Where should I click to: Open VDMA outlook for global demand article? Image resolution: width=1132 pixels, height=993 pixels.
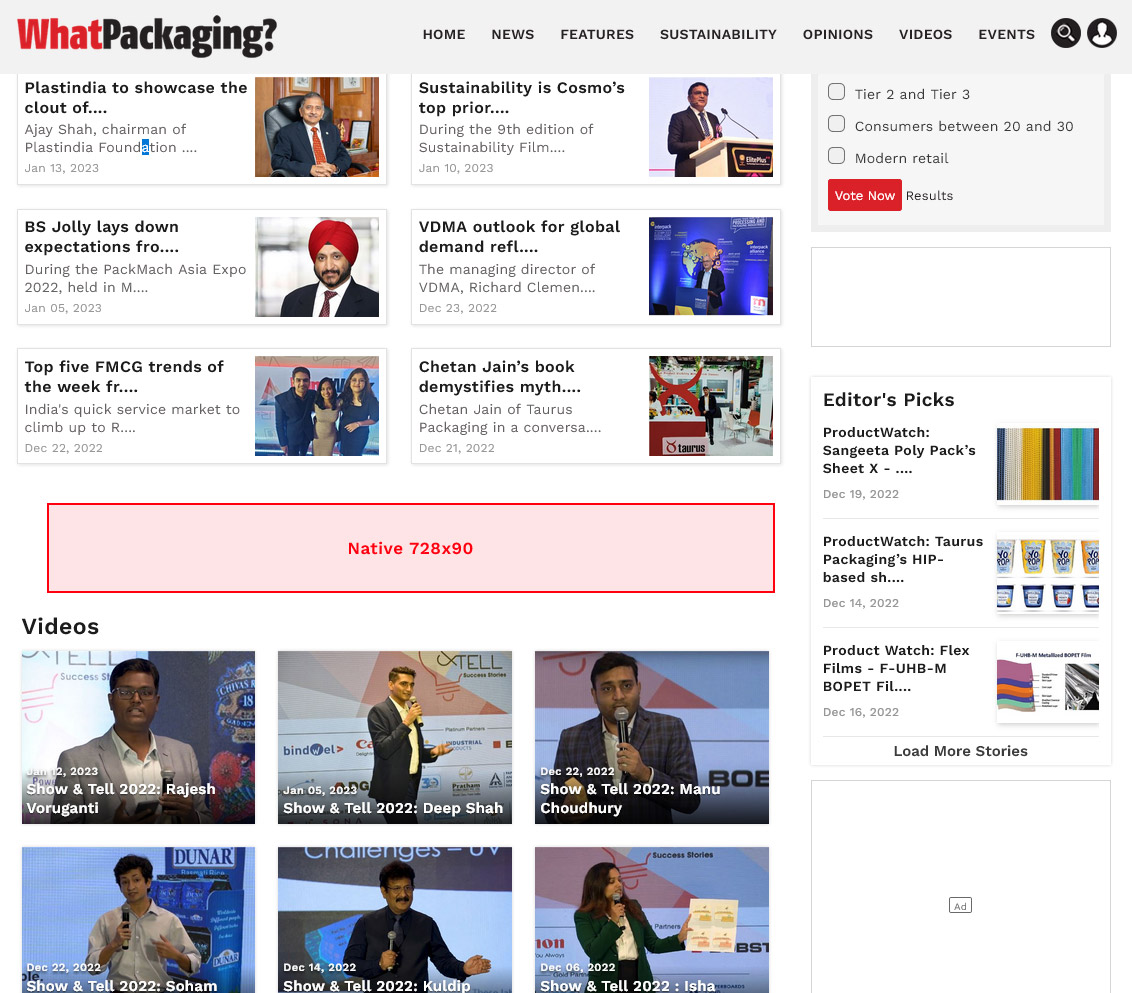(519, 237)
